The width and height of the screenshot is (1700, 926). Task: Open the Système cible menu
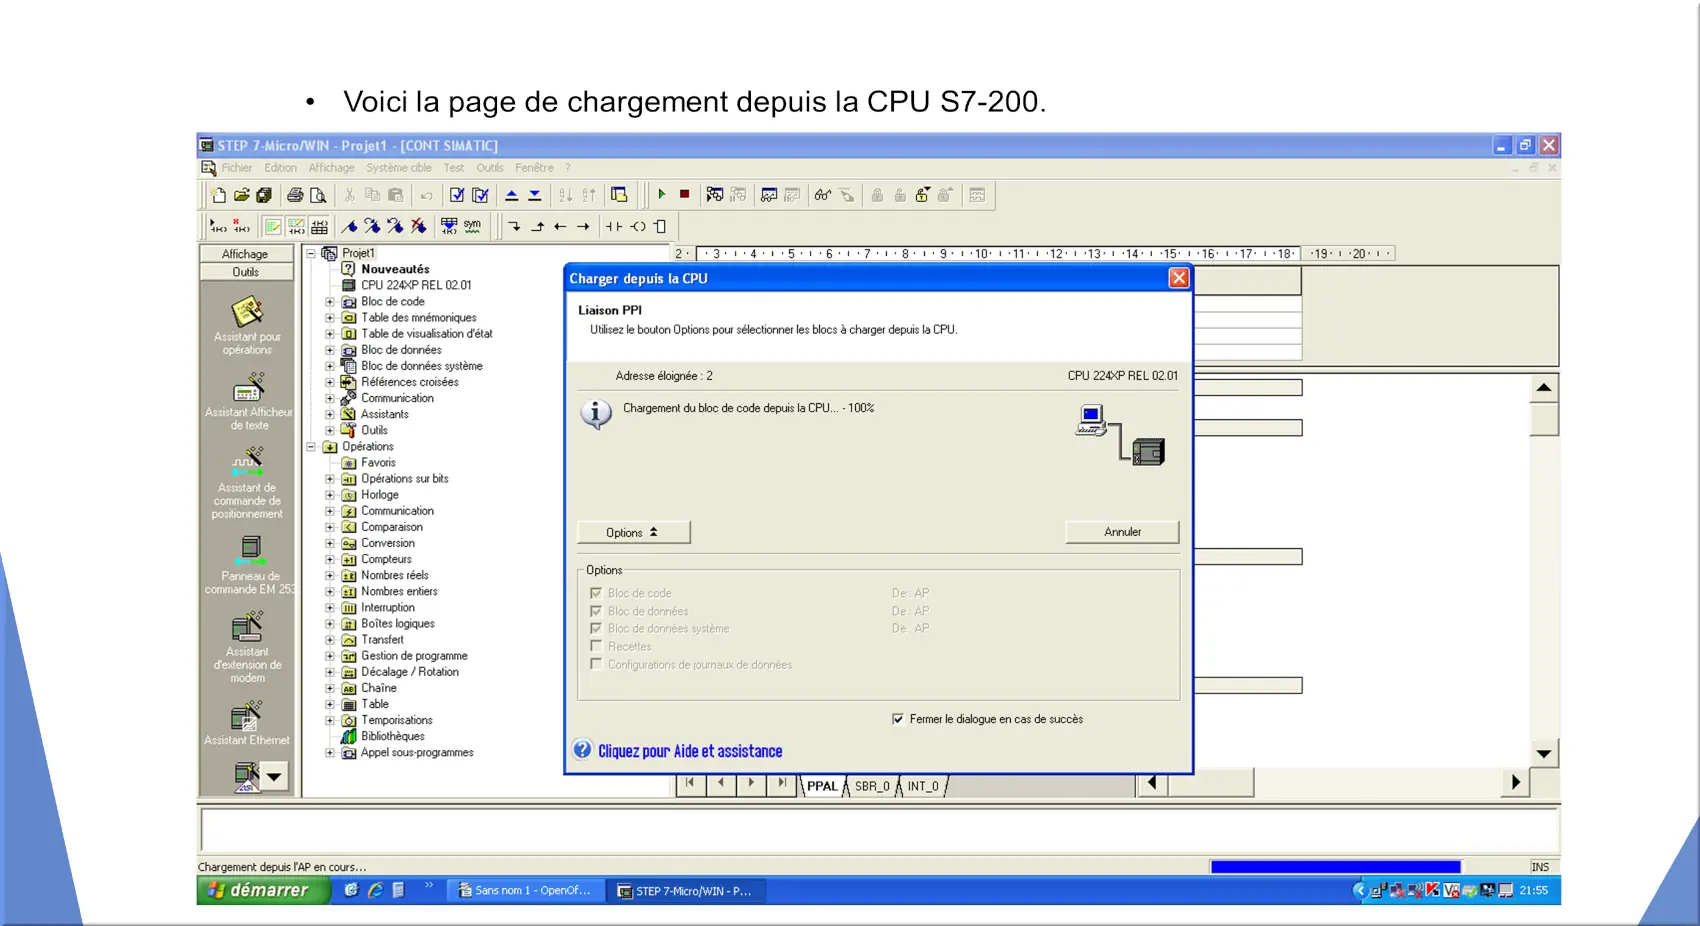tap(399, 168)
